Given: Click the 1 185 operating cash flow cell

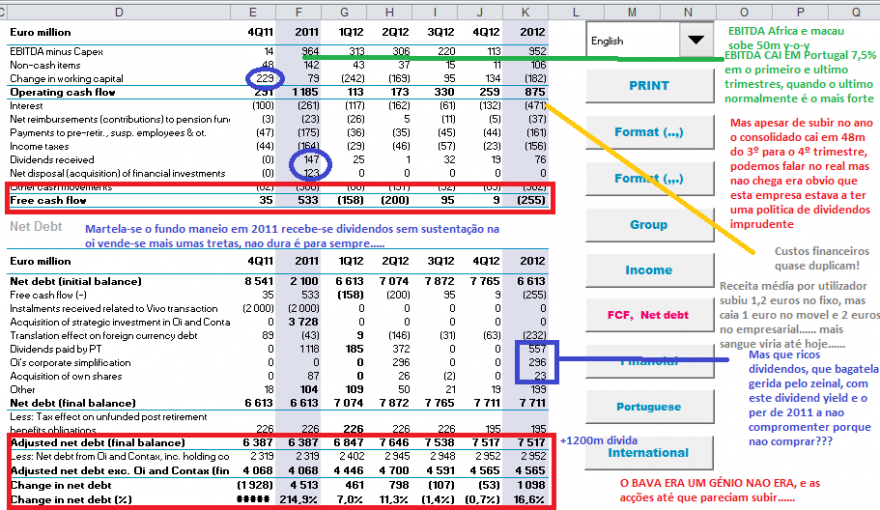Looking at the screenshot, I should [x=305, y=92].
